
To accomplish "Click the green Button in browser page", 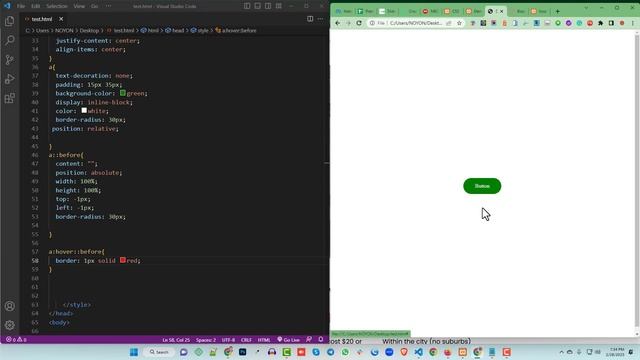I will click(x=482, y=186).
